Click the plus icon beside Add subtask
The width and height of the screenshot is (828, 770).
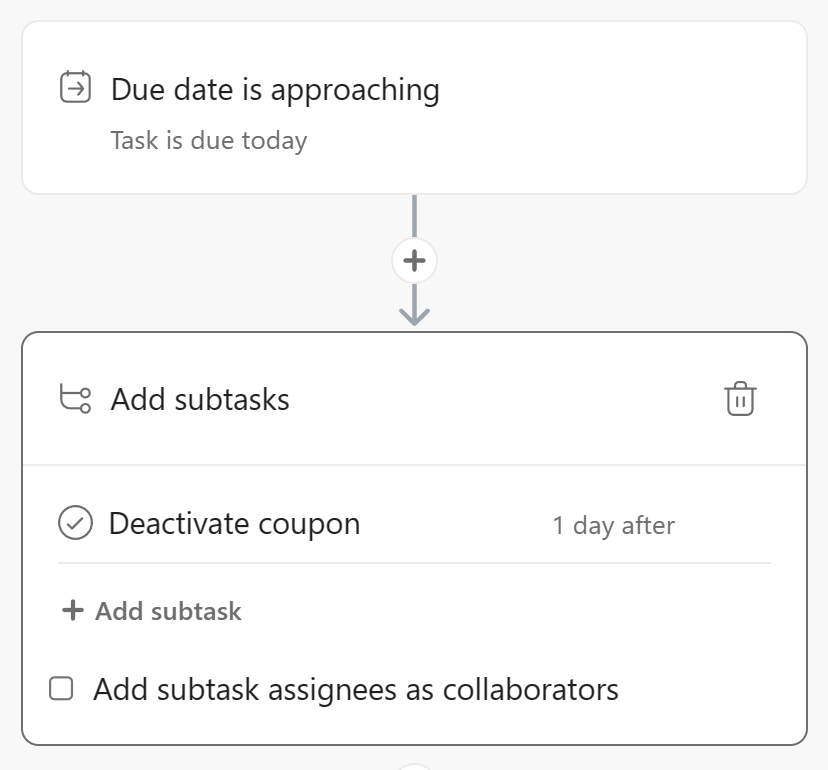pos(73,610)
